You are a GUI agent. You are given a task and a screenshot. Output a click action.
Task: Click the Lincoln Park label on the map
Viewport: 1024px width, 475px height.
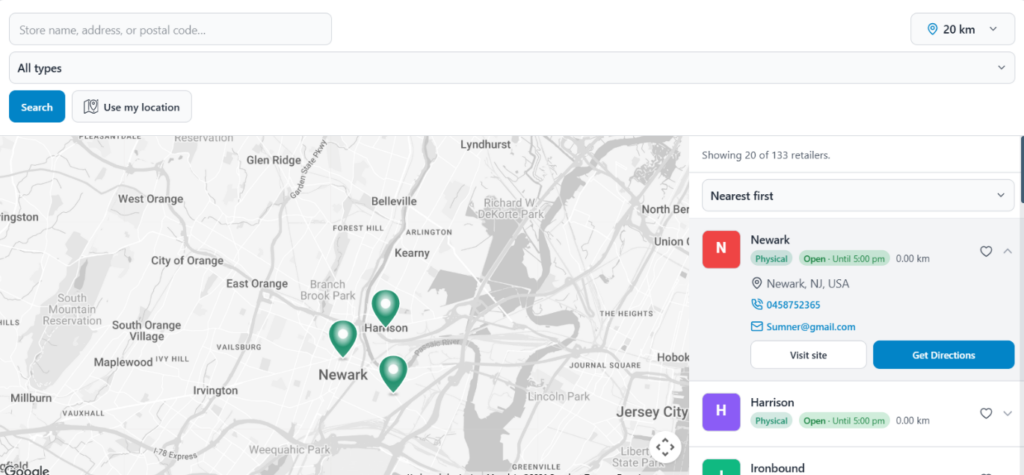click(x=558, y=397)
